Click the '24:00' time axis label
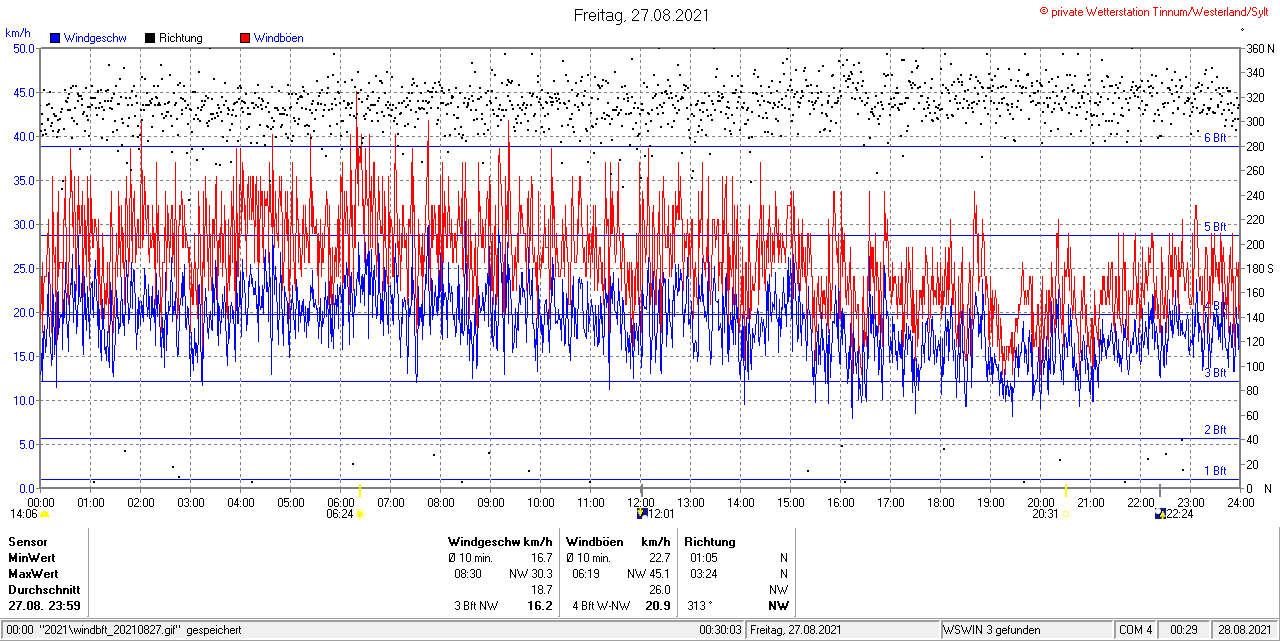The height and width of the screenshot is (641, 1280). coord(1241,502)
